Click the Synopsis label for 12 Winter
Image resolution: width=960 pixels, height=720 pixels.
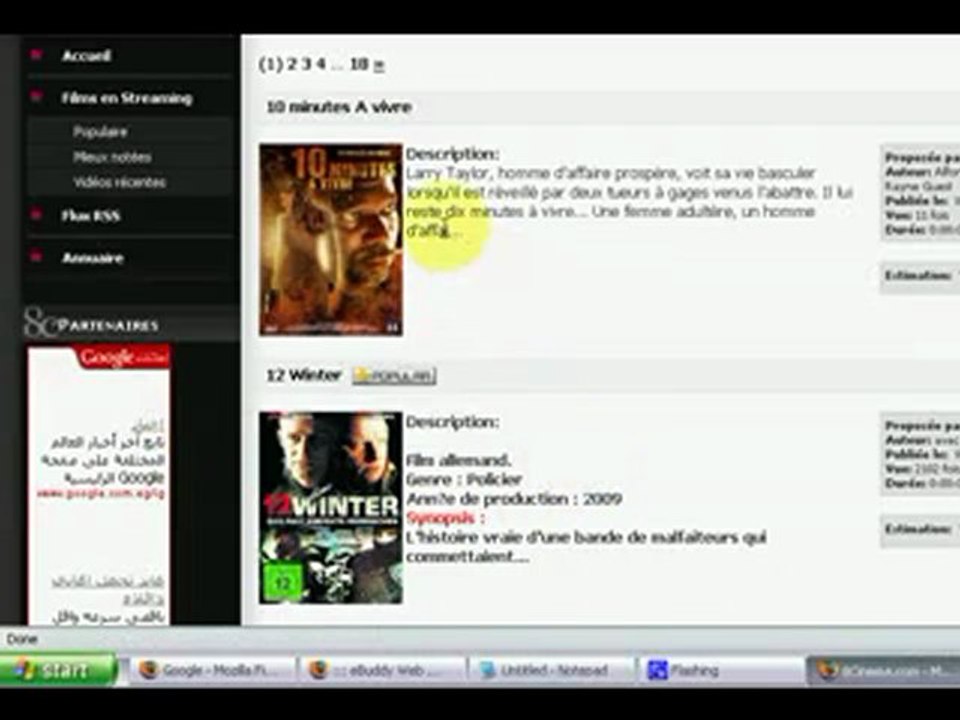point(445,518)
